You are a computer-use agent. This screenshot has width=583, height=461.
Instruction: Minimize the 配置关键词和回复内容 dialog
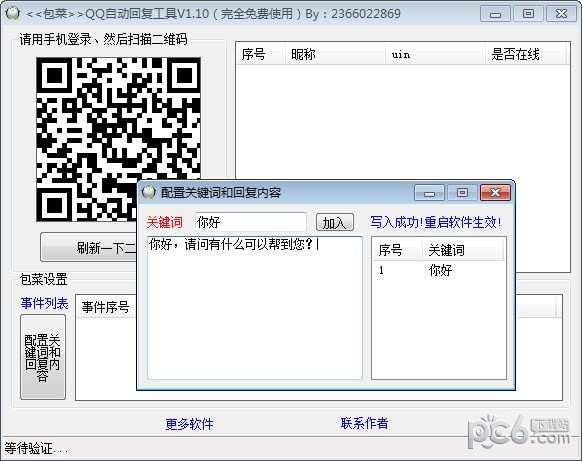coord(429,193)
